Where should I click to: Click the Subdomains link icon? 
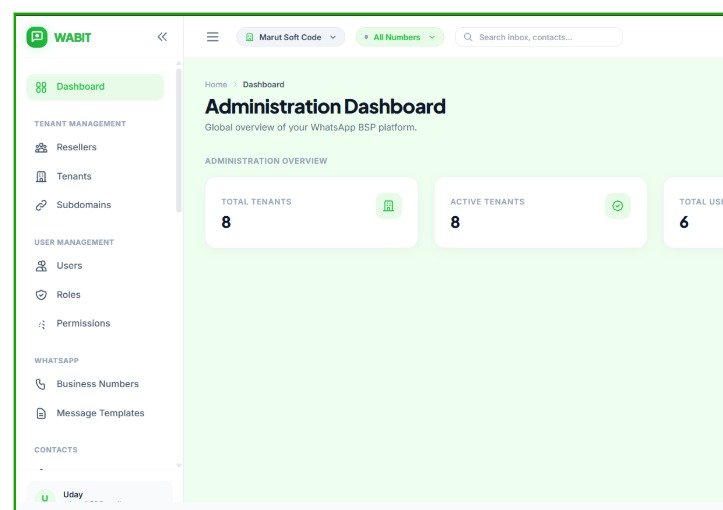[x=41, y=205]
